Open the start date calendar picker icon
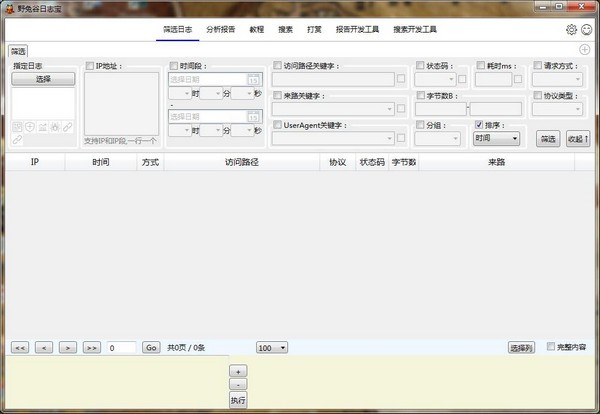The image size is (600, 414). [x=253, y=80]
